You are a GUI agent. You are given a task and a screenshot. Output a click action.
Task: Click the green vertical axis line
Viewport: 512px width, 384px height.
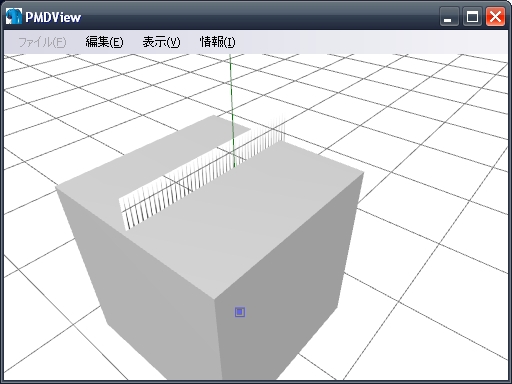click(232, 110)
